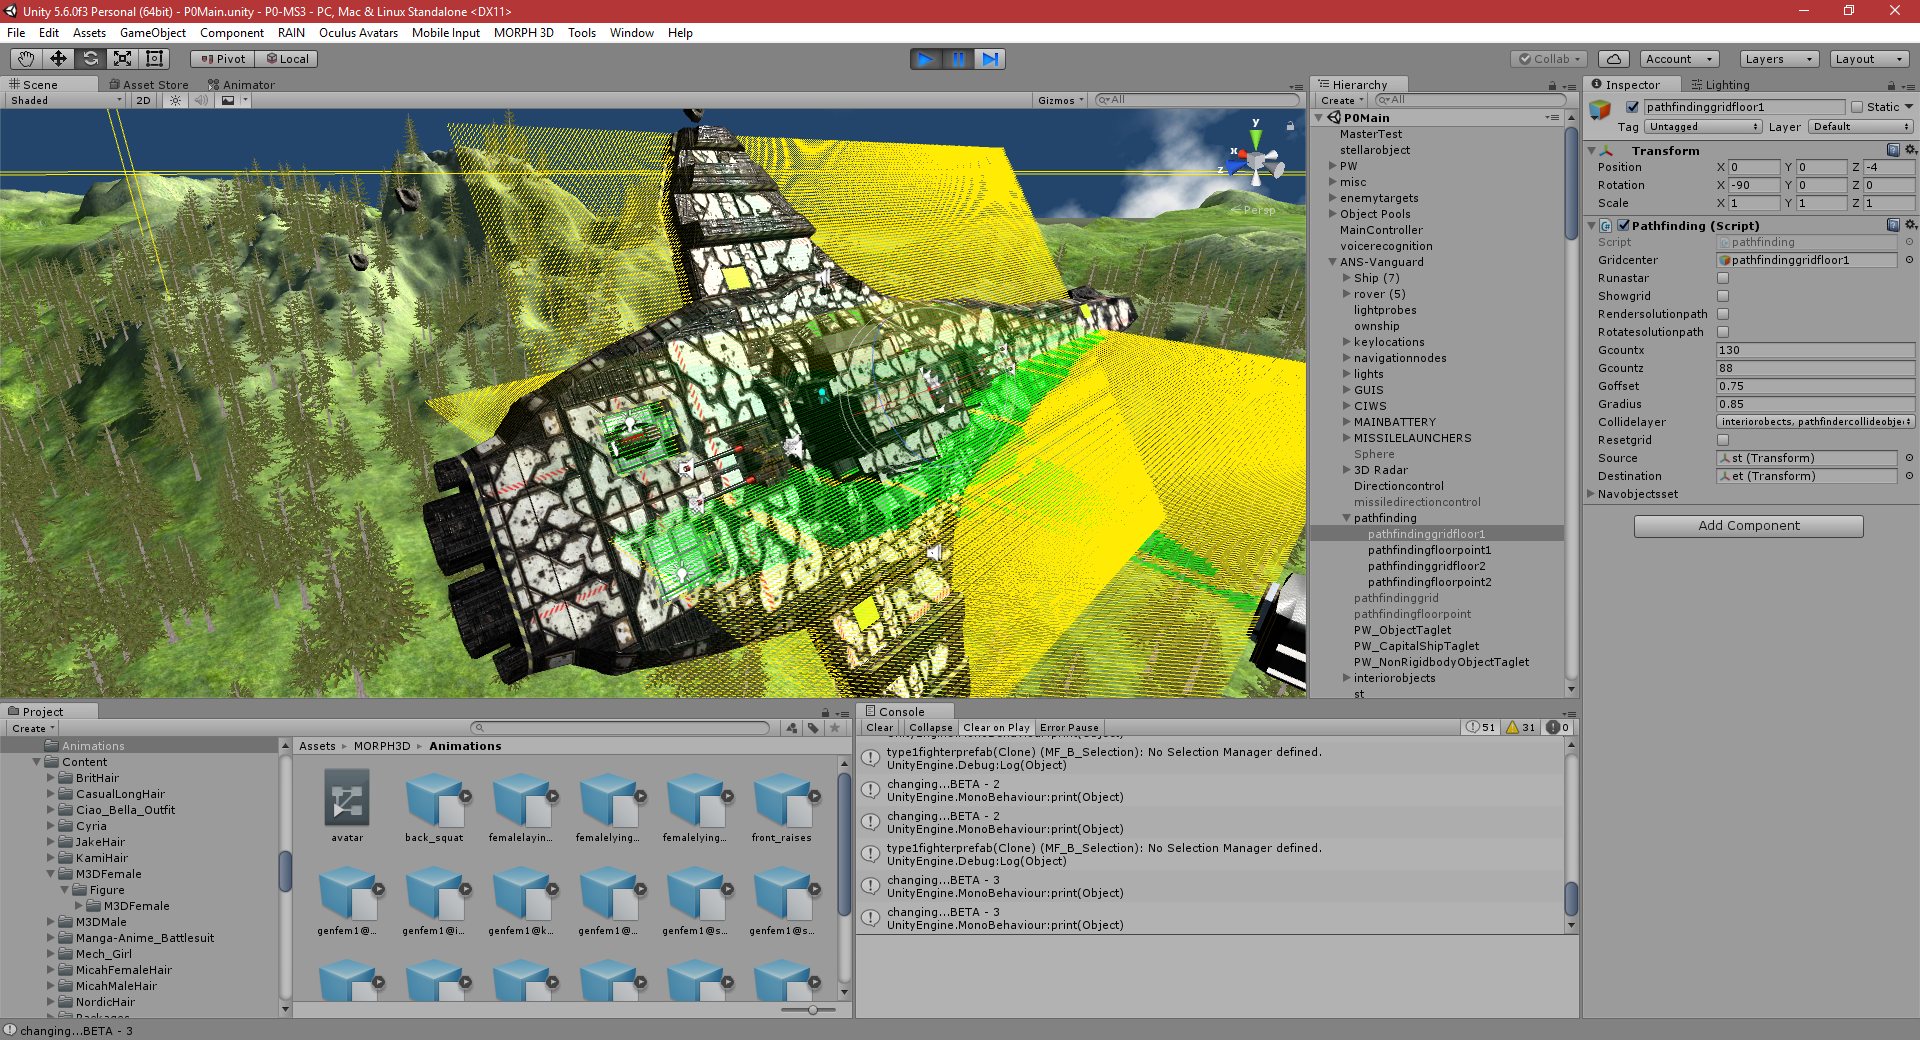Open the GameObject menu

(x=153, y=33)
